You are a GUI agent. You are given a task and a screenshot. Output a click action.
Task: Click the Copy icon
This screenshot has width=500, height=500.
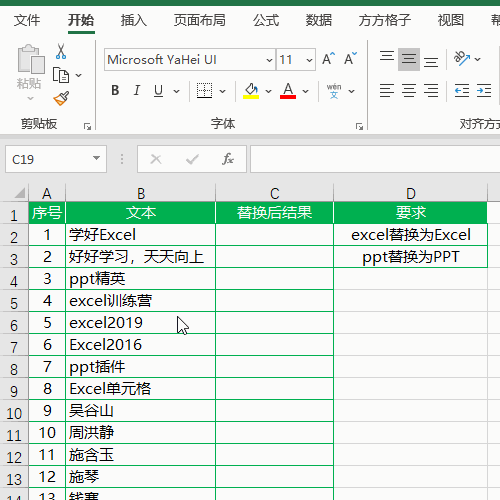point(61,75)
